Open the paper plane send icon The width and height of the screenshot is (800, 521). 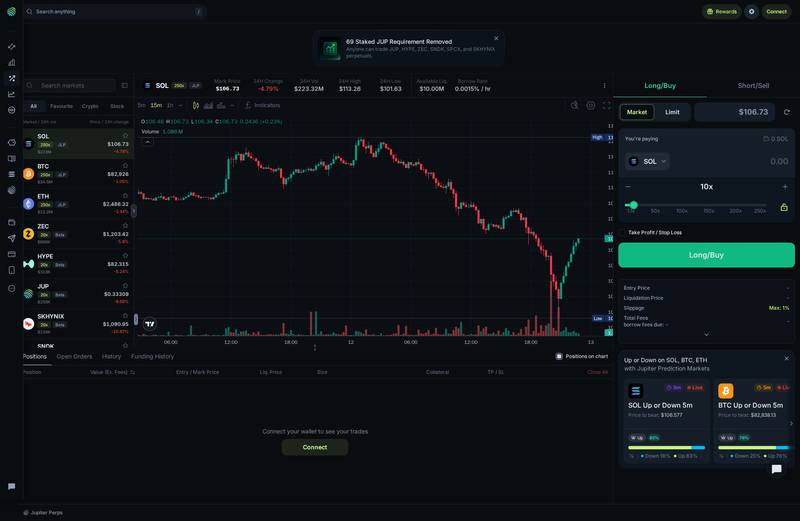pyautogui.click(x=12, y=238)
